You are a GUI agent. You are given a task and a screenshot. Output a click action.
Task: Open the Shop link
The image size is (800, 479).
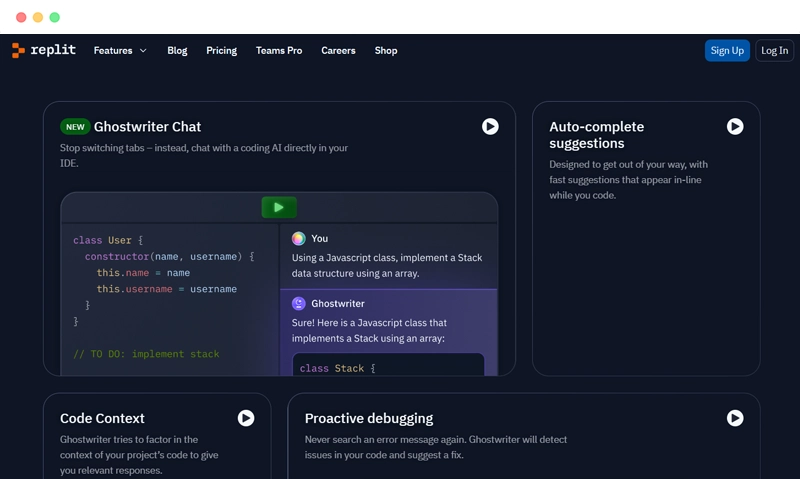click(x=386, y=51)
